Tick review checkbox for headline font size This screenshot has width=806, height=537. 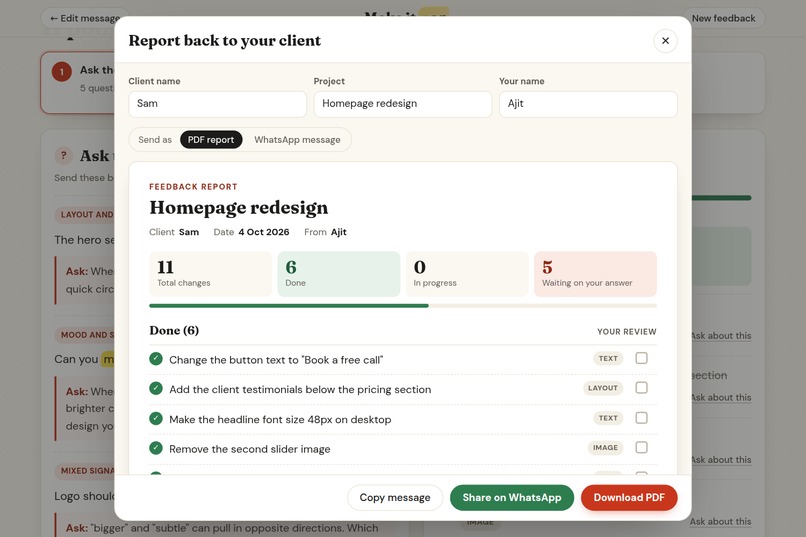(x=641, y=418)
